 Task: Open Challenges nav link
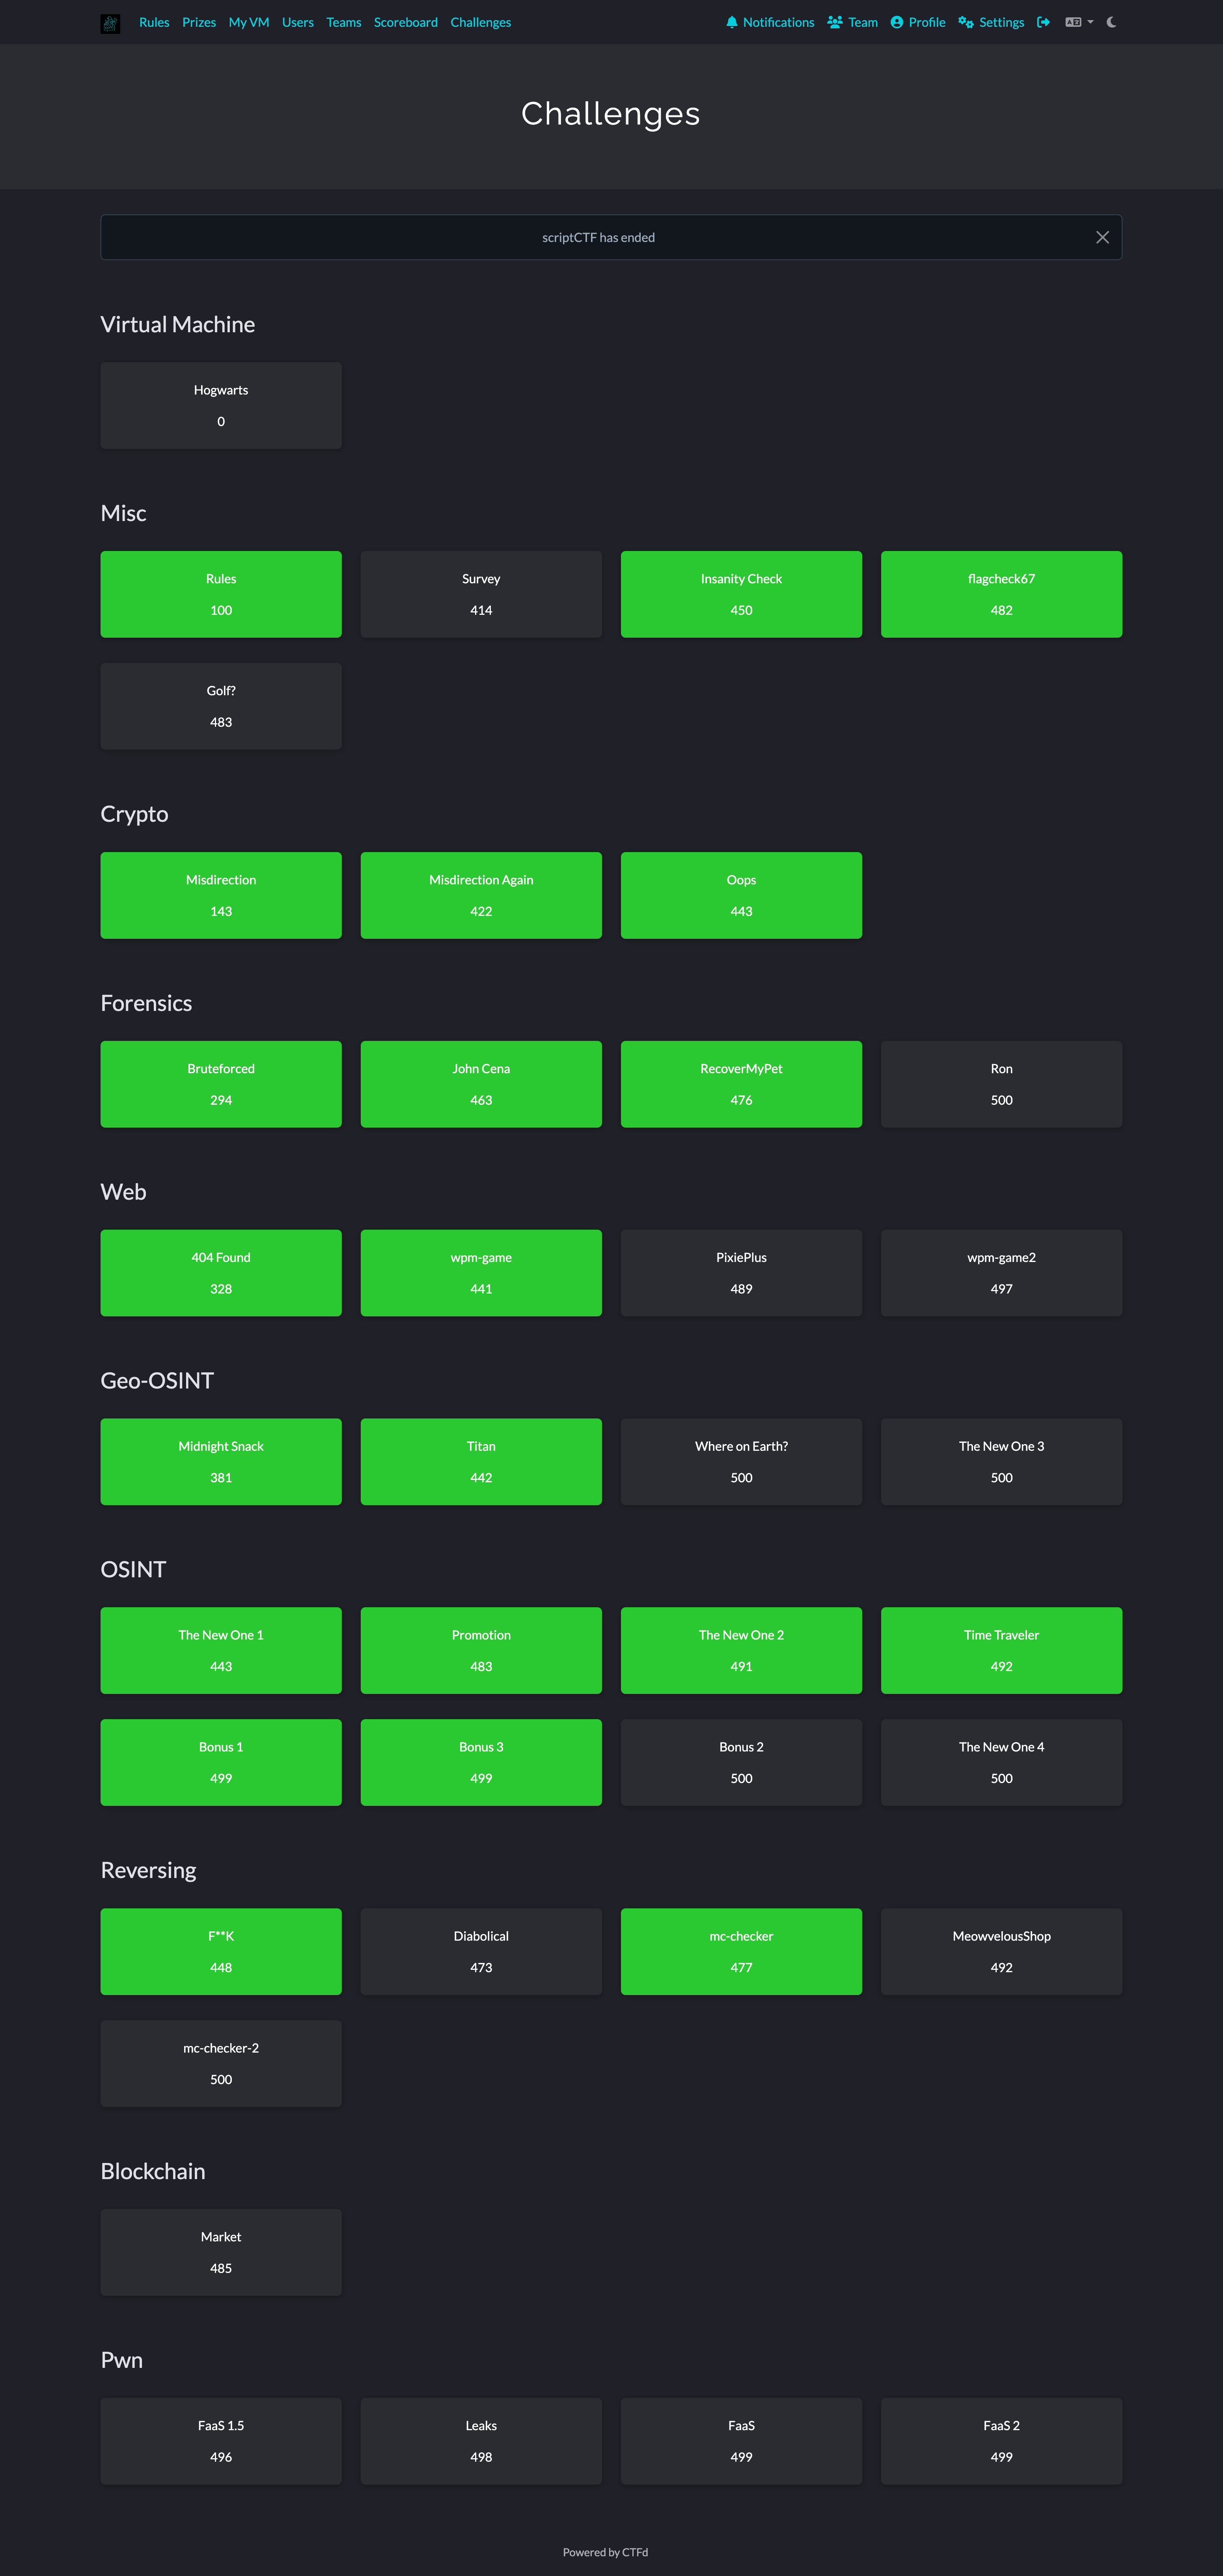click(481, 22)
